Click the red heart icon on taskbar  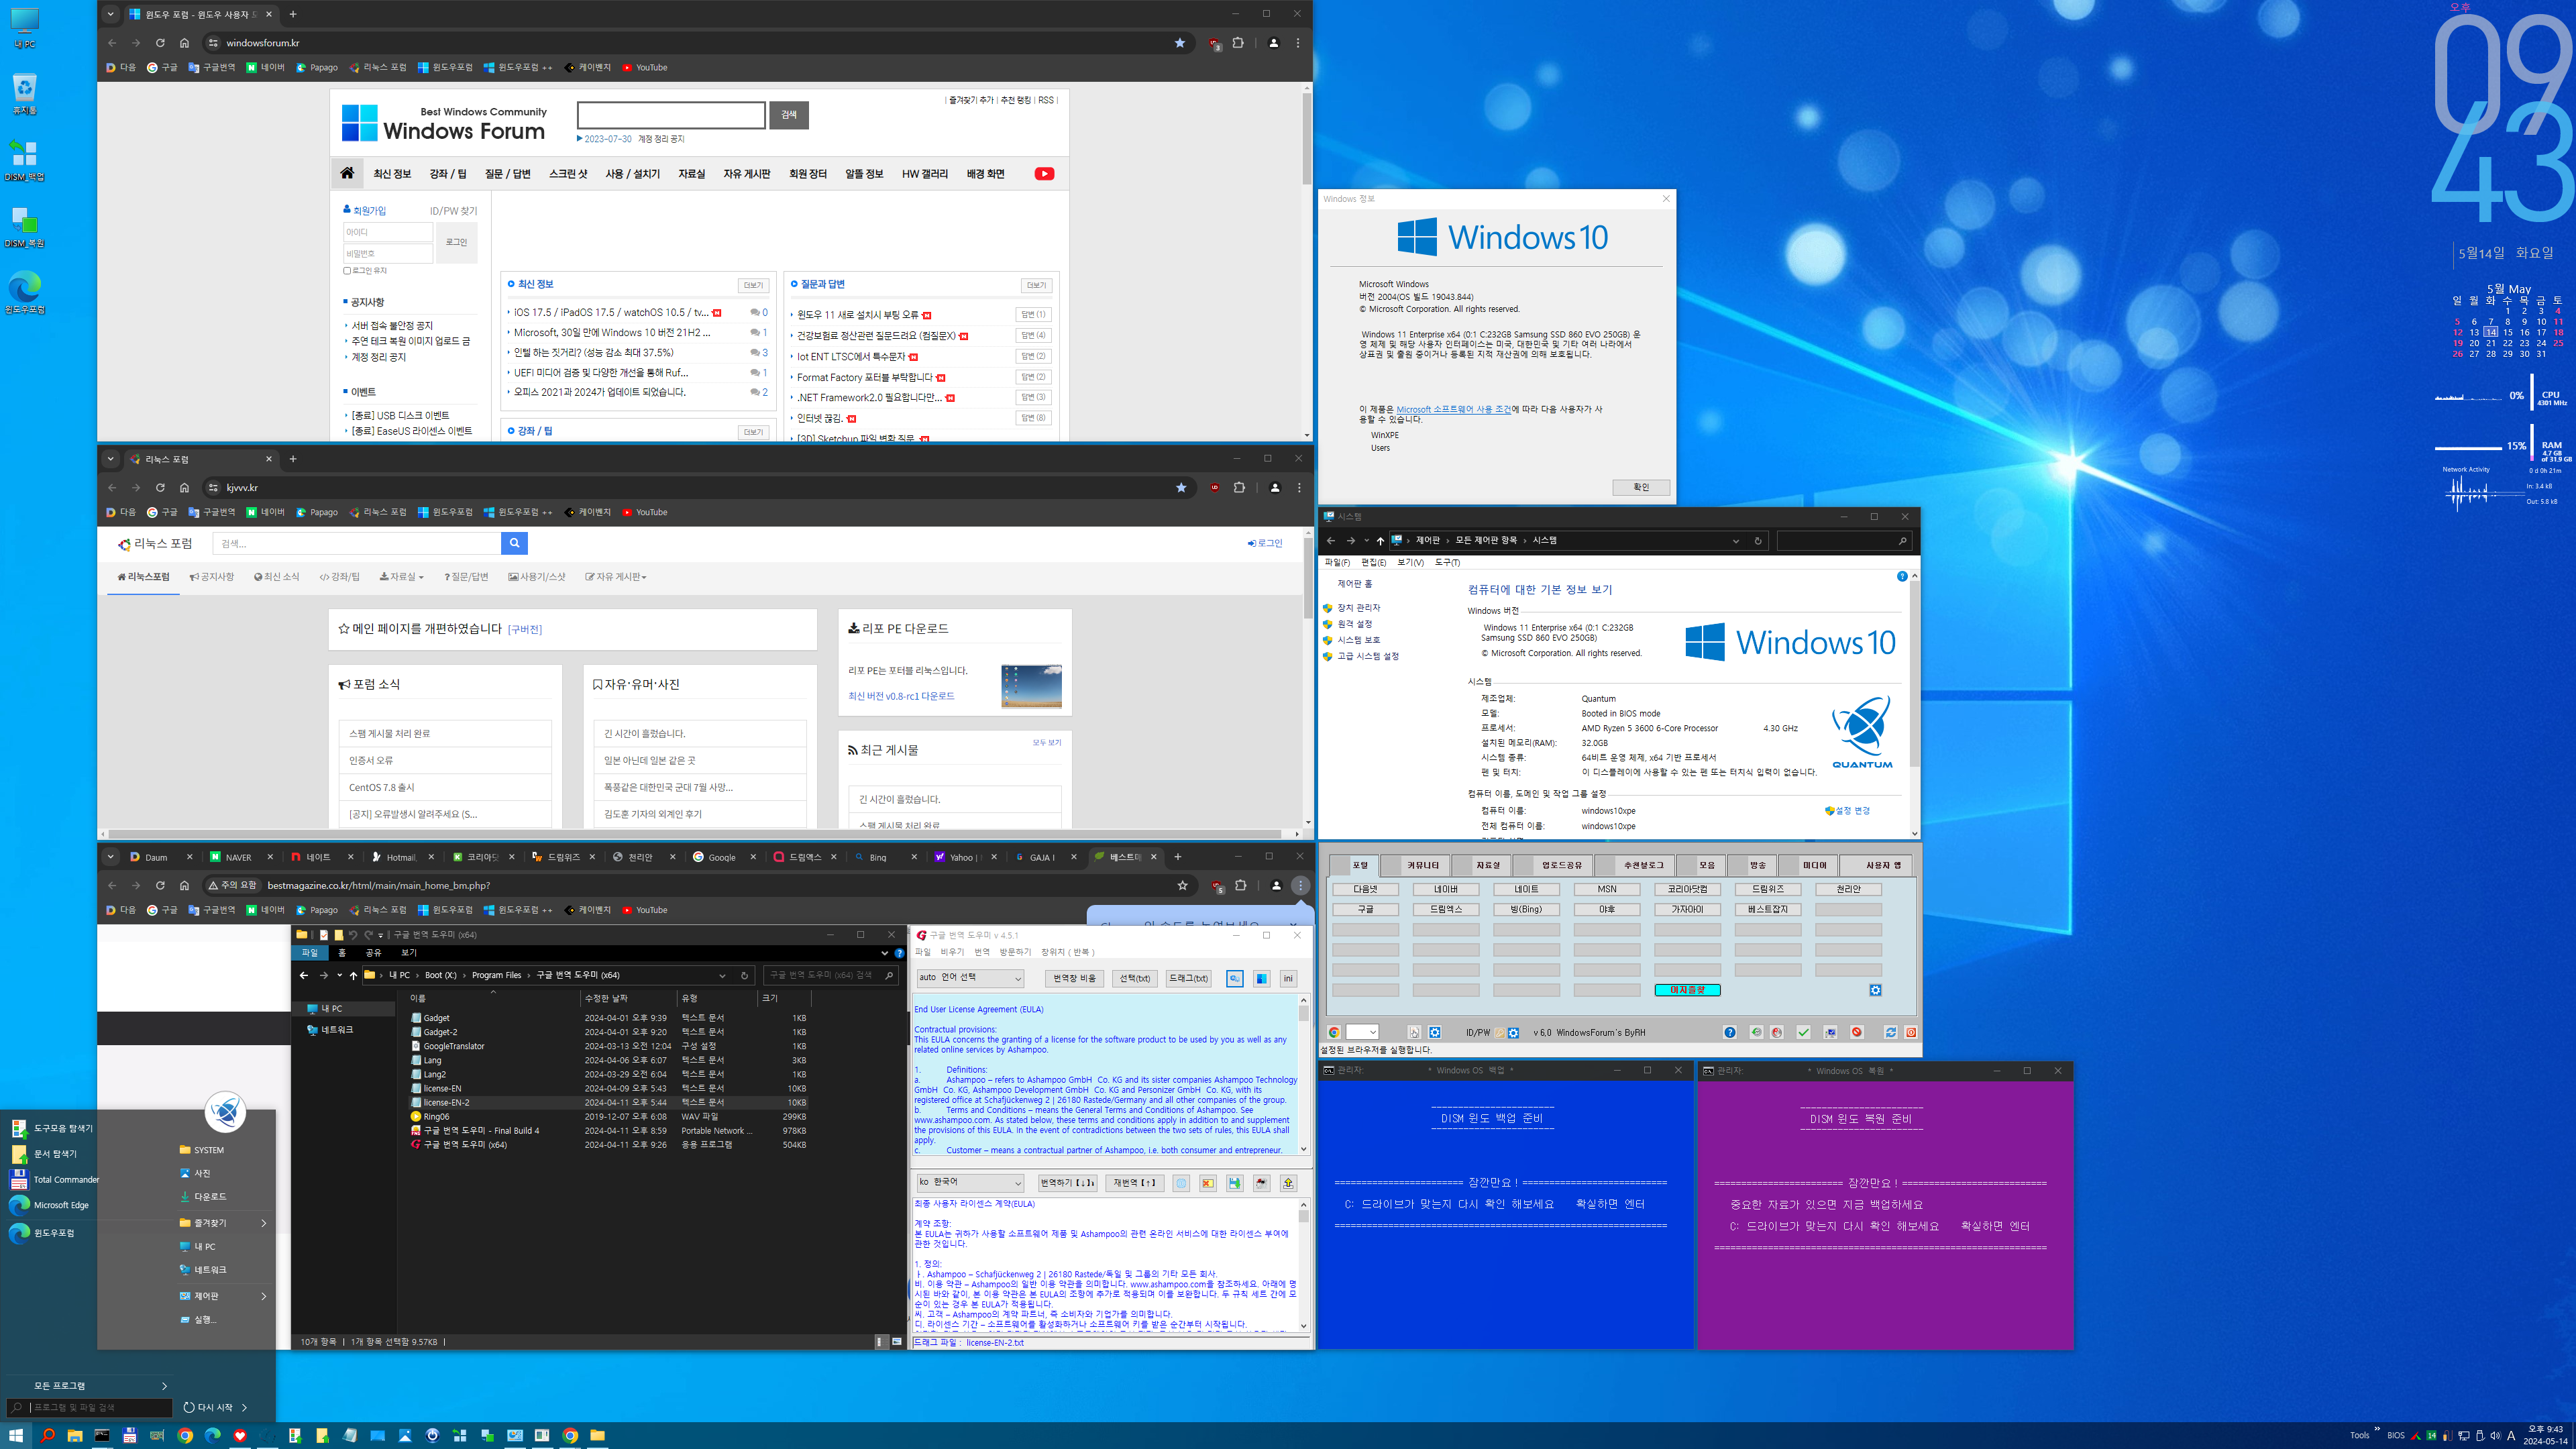pos(239,1435)
